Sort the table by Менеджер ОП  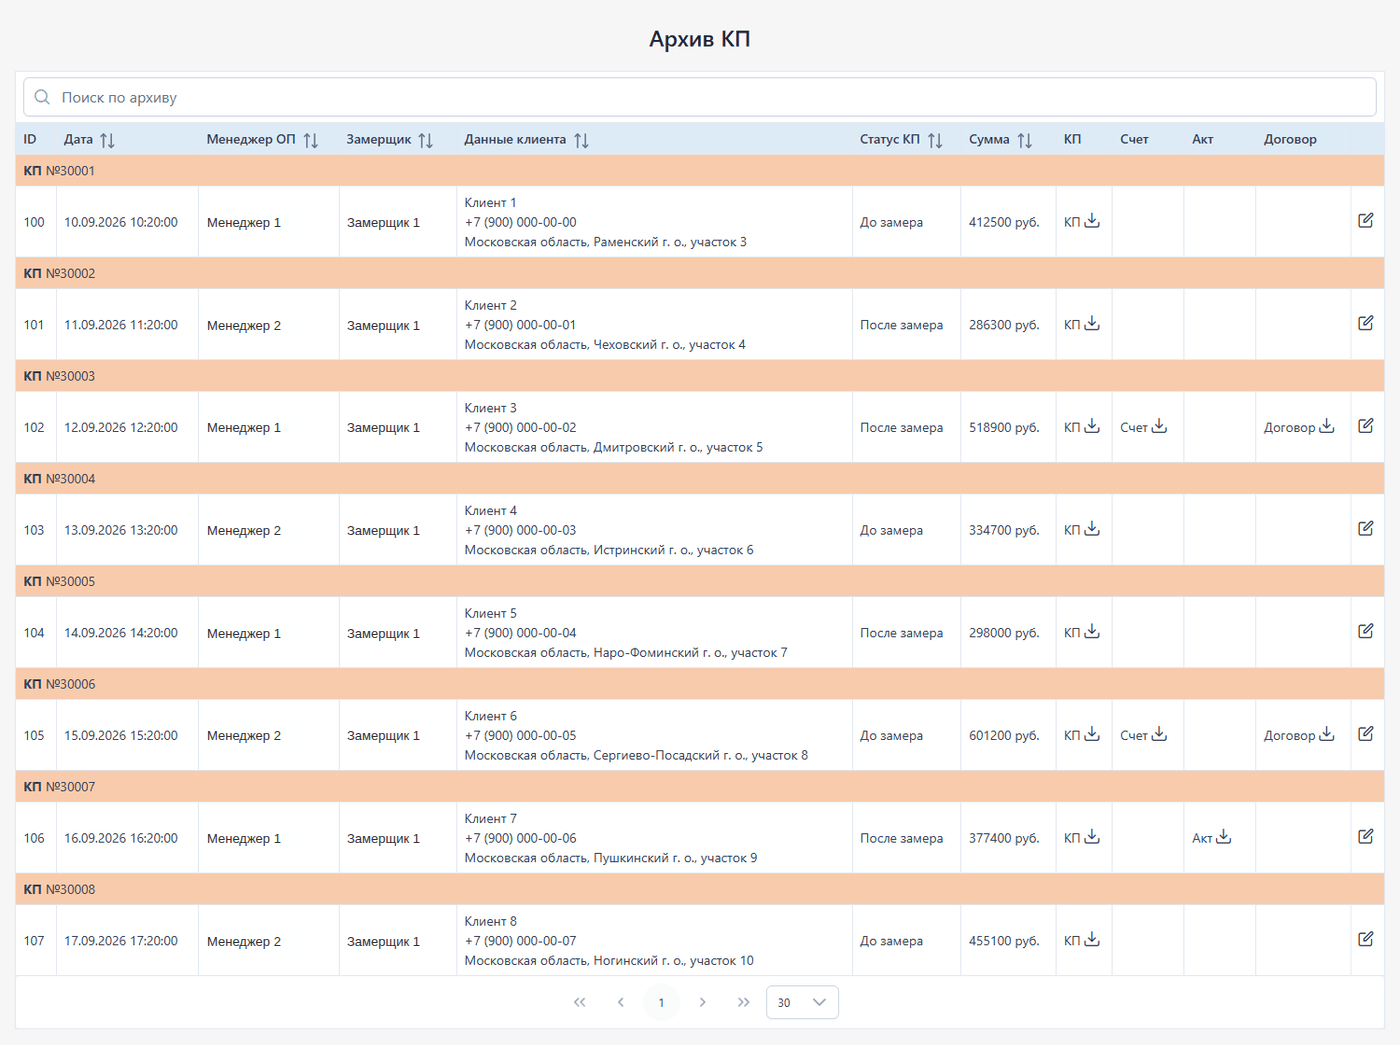coord(311,140)
